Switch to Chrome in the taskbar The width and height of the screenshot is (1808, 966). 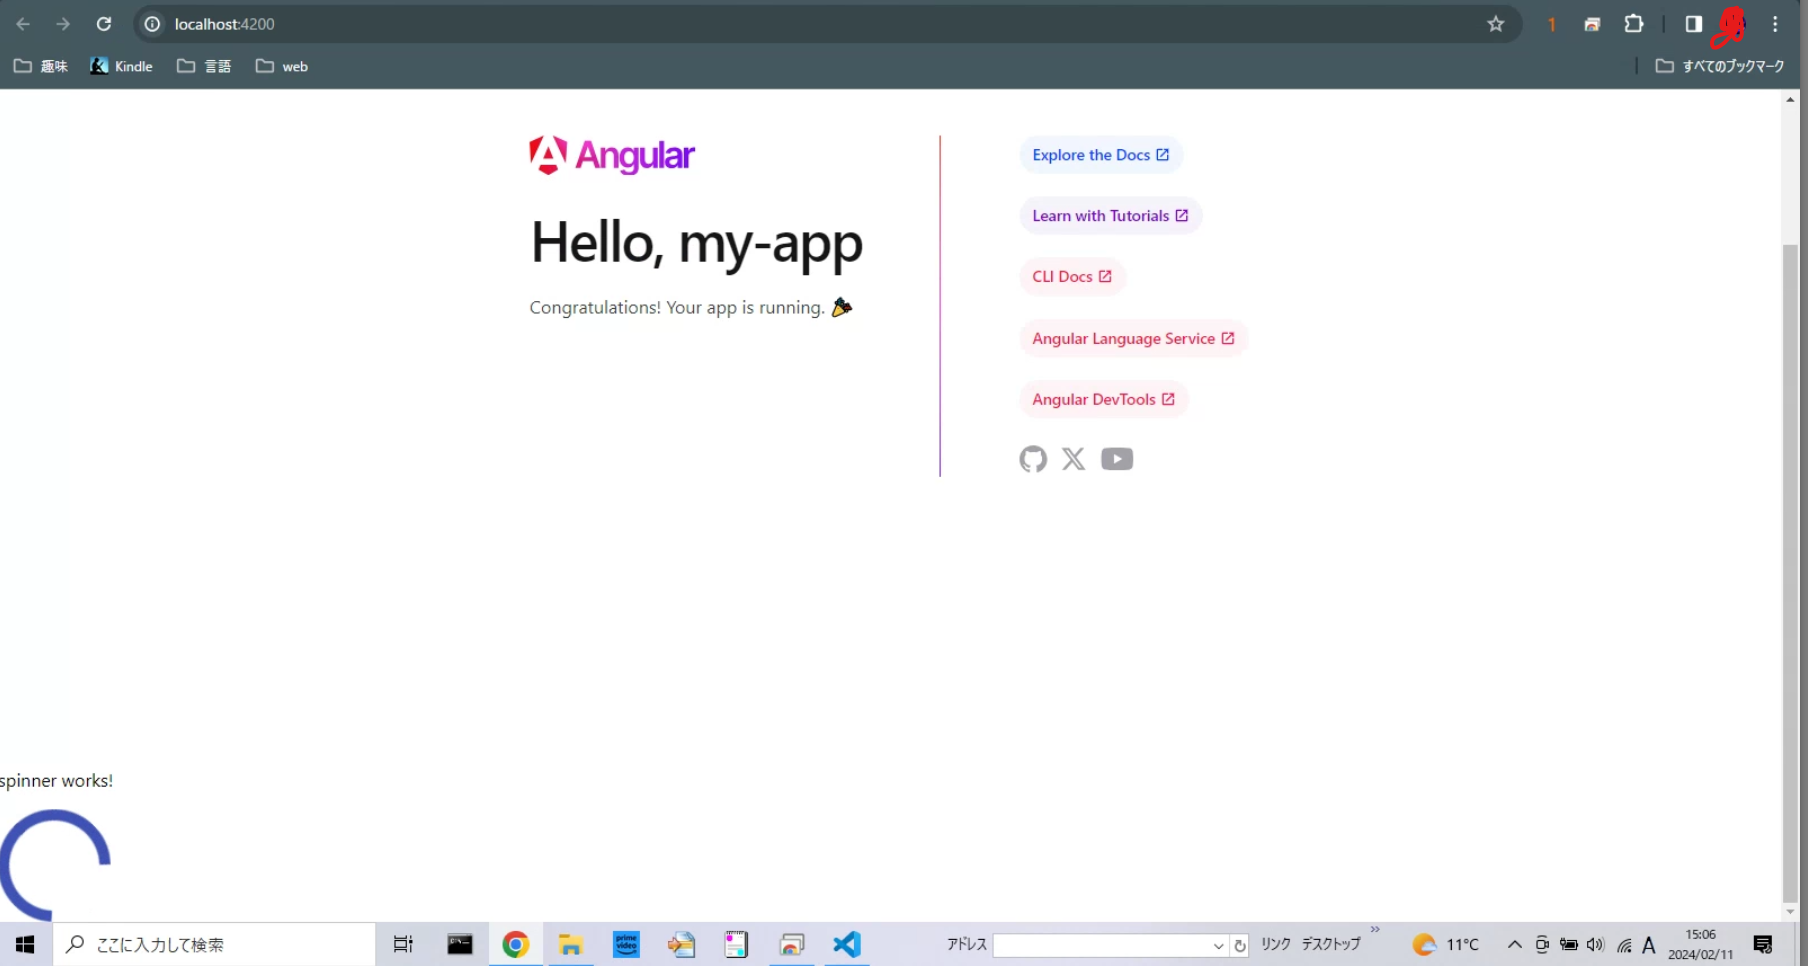[x=516, y=945]
